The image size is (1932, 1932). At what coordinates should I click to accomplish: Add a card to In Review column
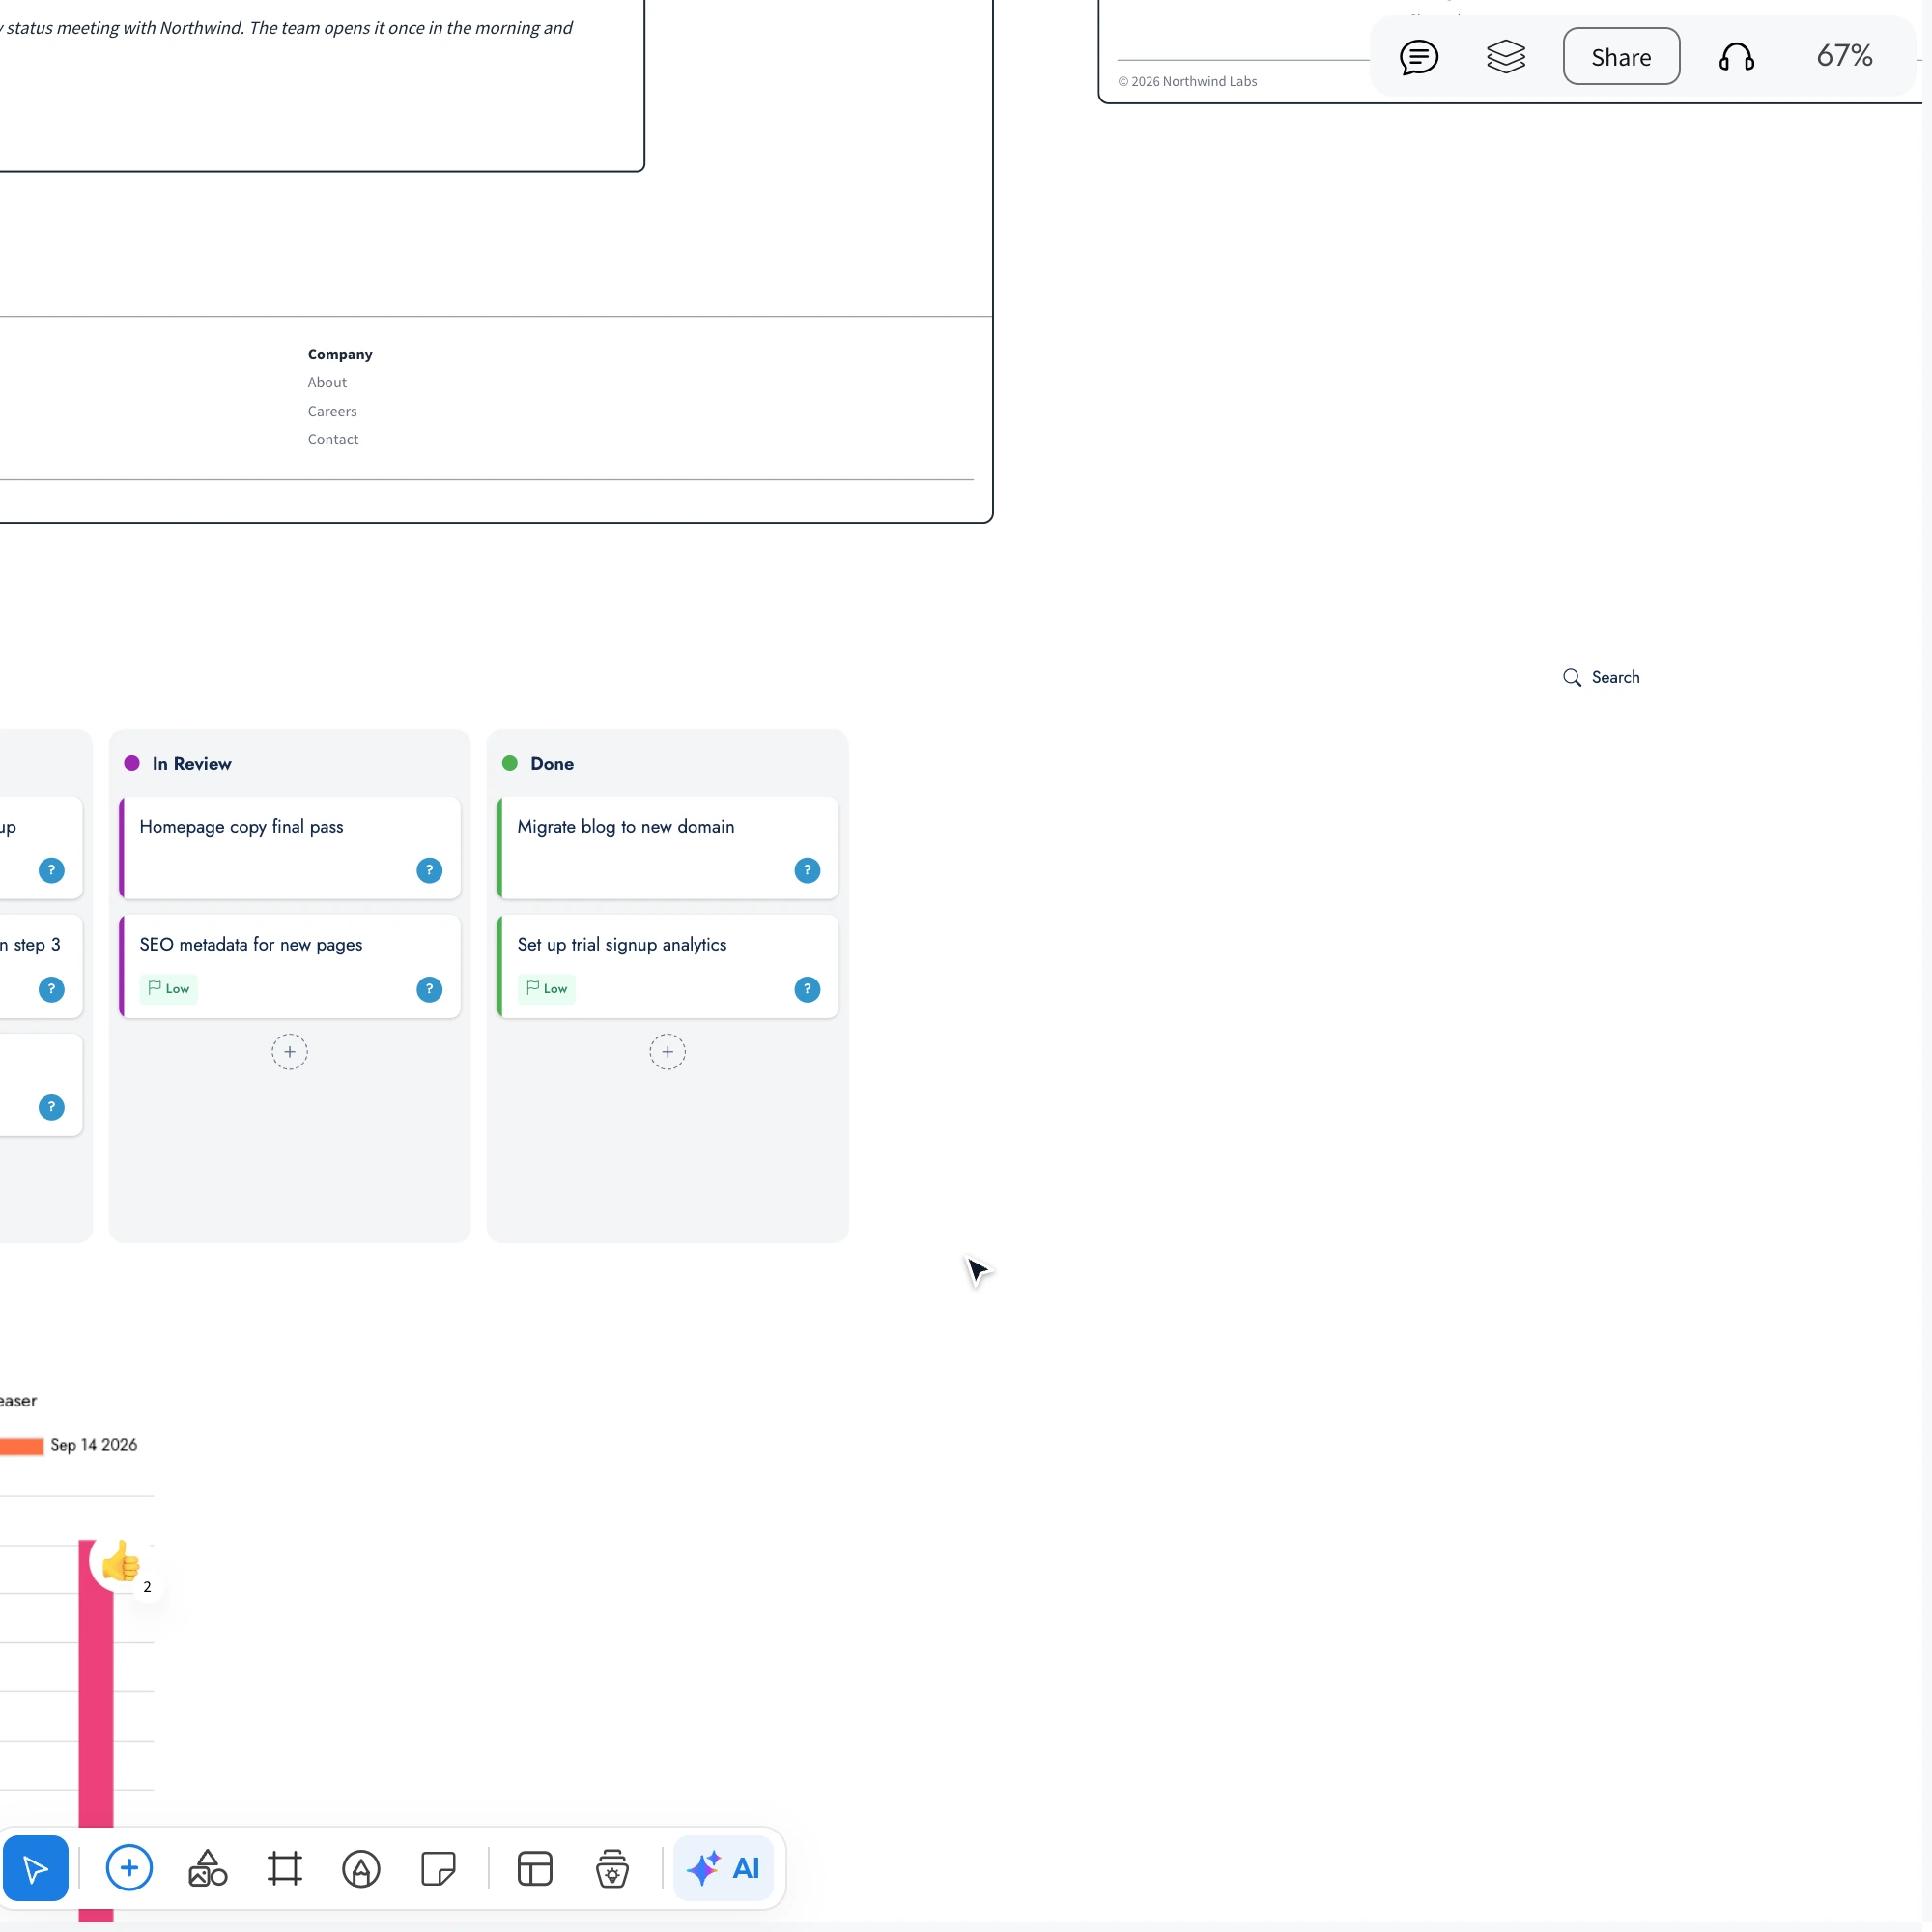[x=290, y=1052]
